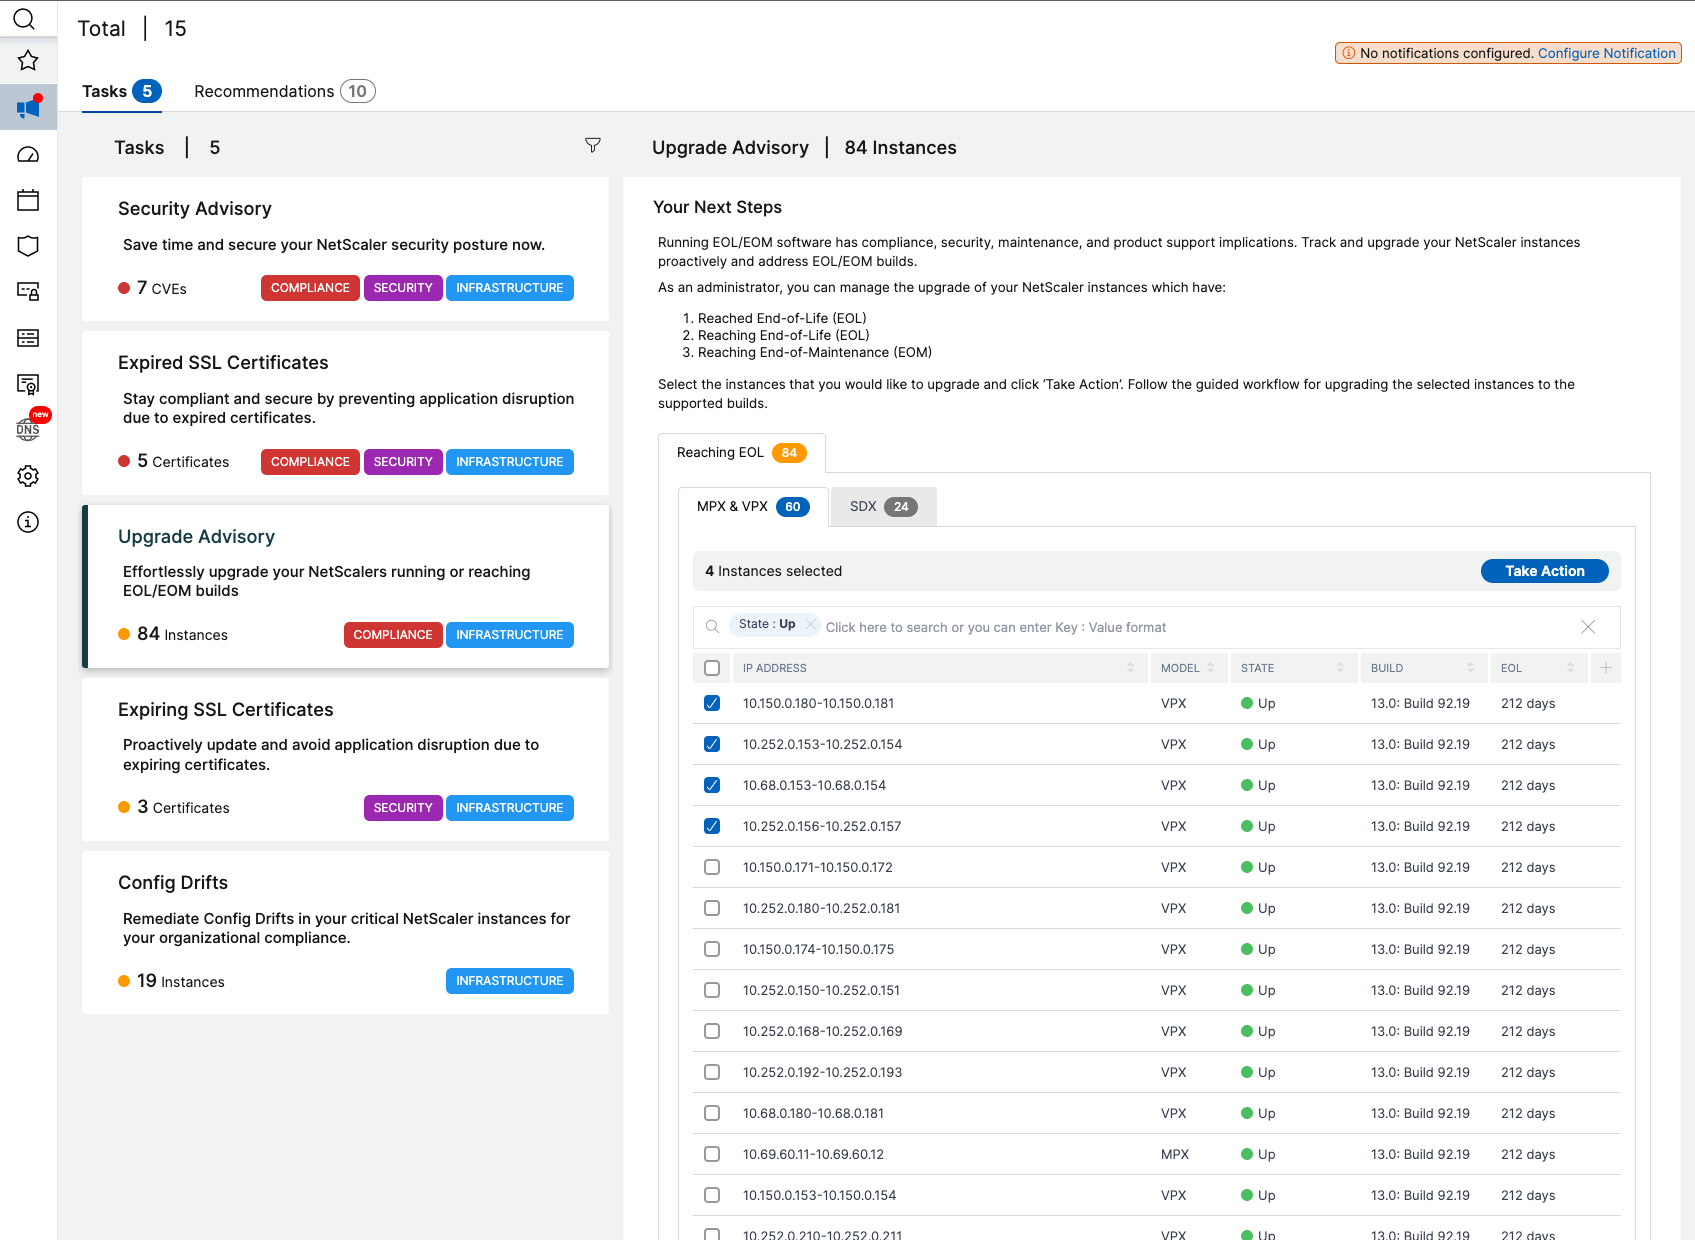The height and width of the screenshot is (1240, 1695).
Task: Open the dashboard gauge icon
Action: coord(28,154)
